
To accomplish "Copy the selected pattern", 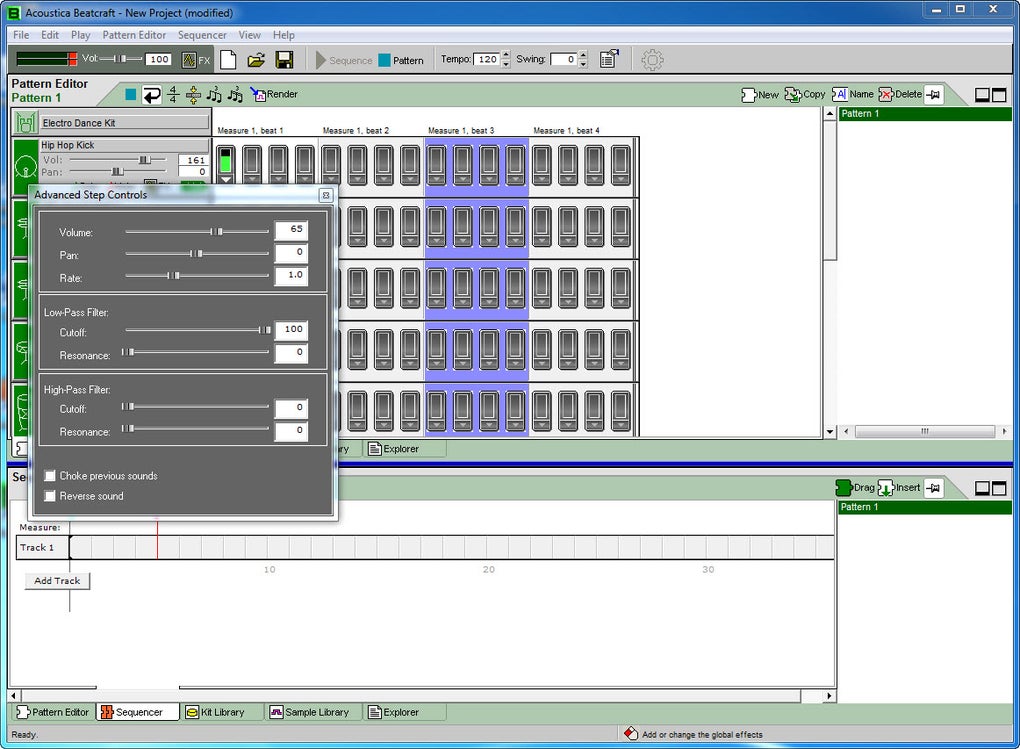I will [x=805, y=94].
